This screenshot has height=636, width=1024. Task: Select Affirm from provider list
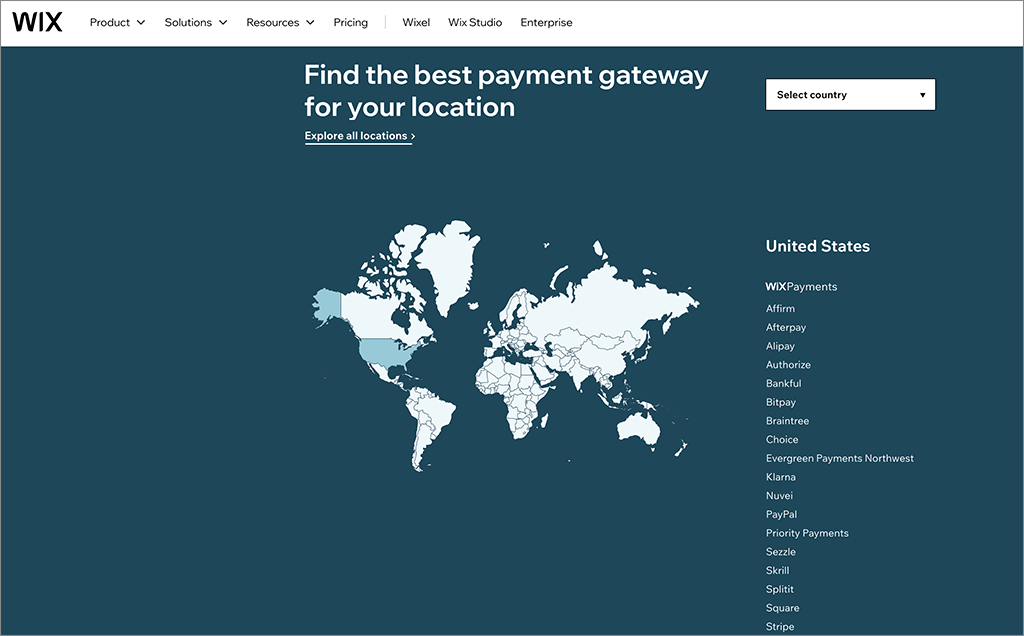tap(780, 308)
